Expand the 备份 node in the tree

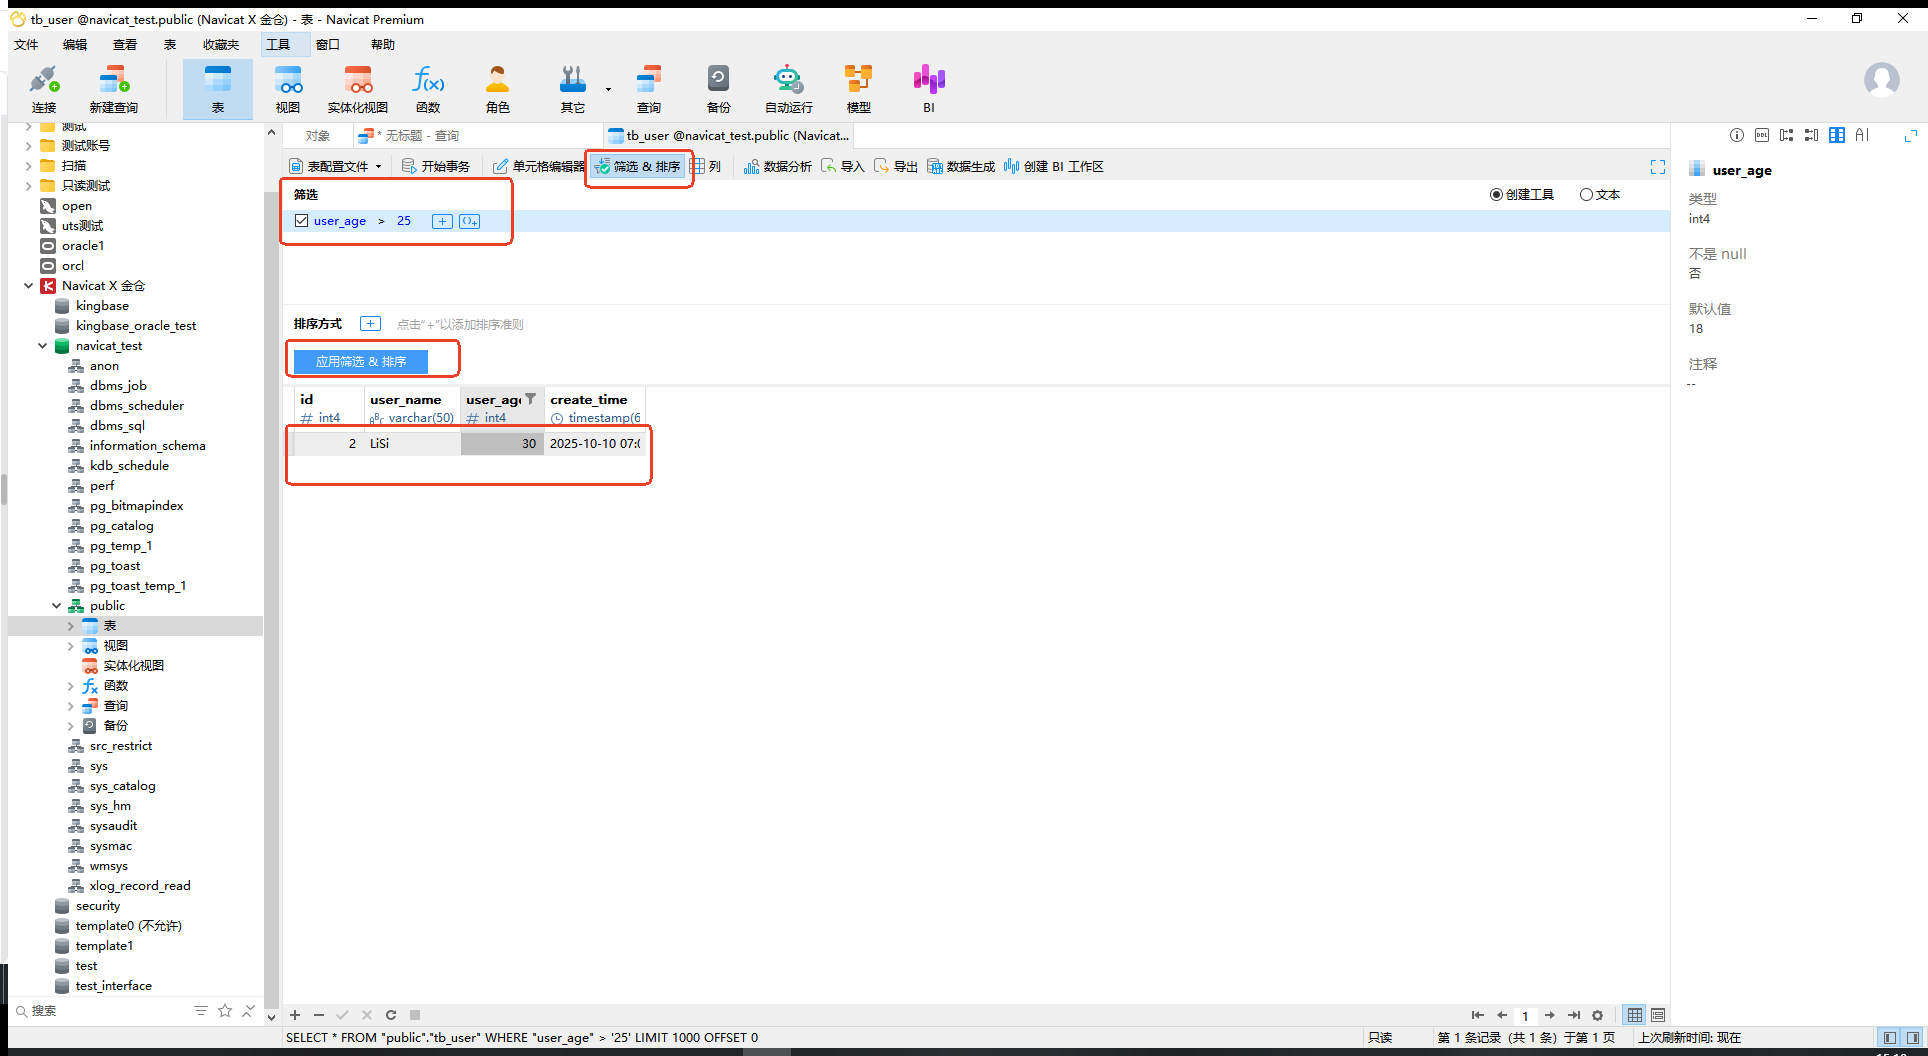(70, 726)
